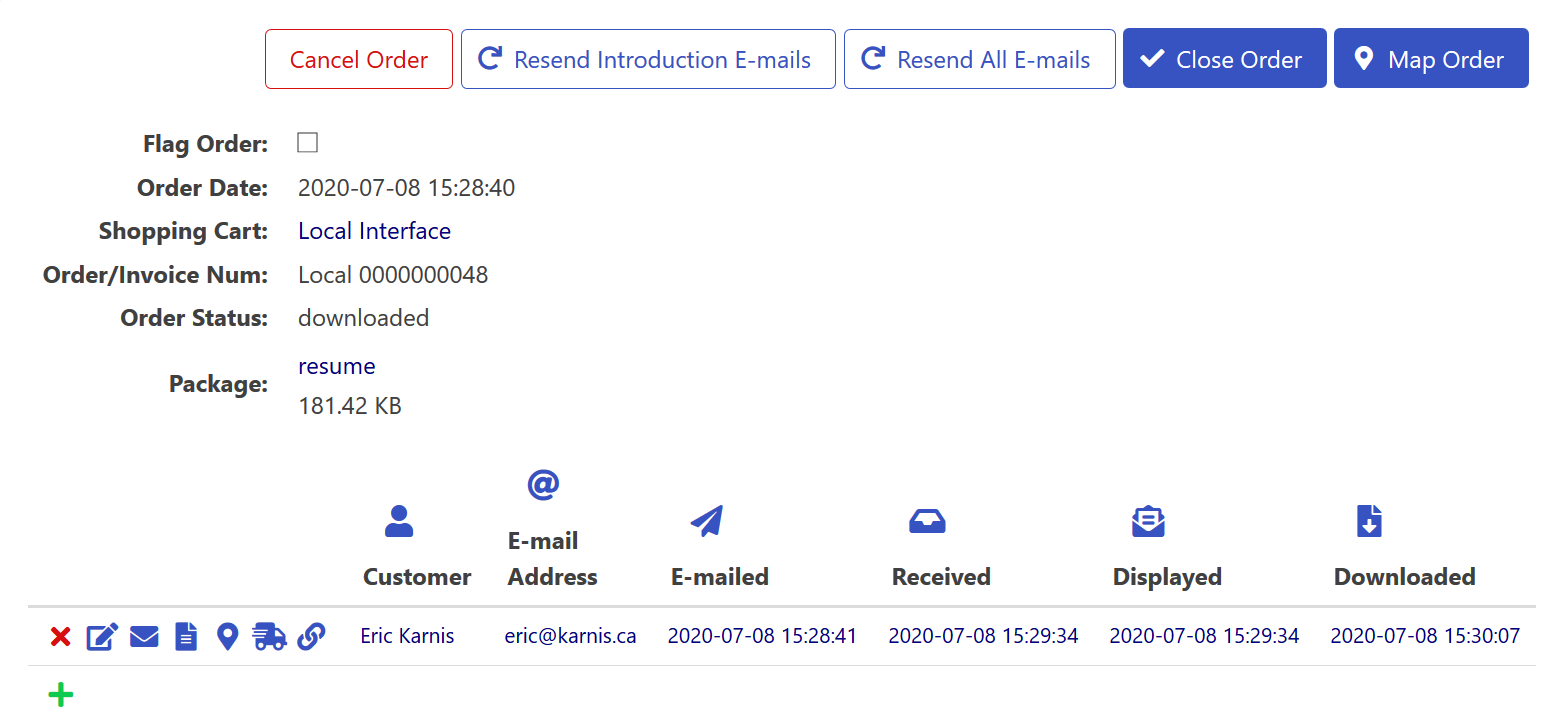Enable the Flag Order checkbox
Image resolution: width=1557 pixels, height=726 pixels.
[x=307, y=142]
